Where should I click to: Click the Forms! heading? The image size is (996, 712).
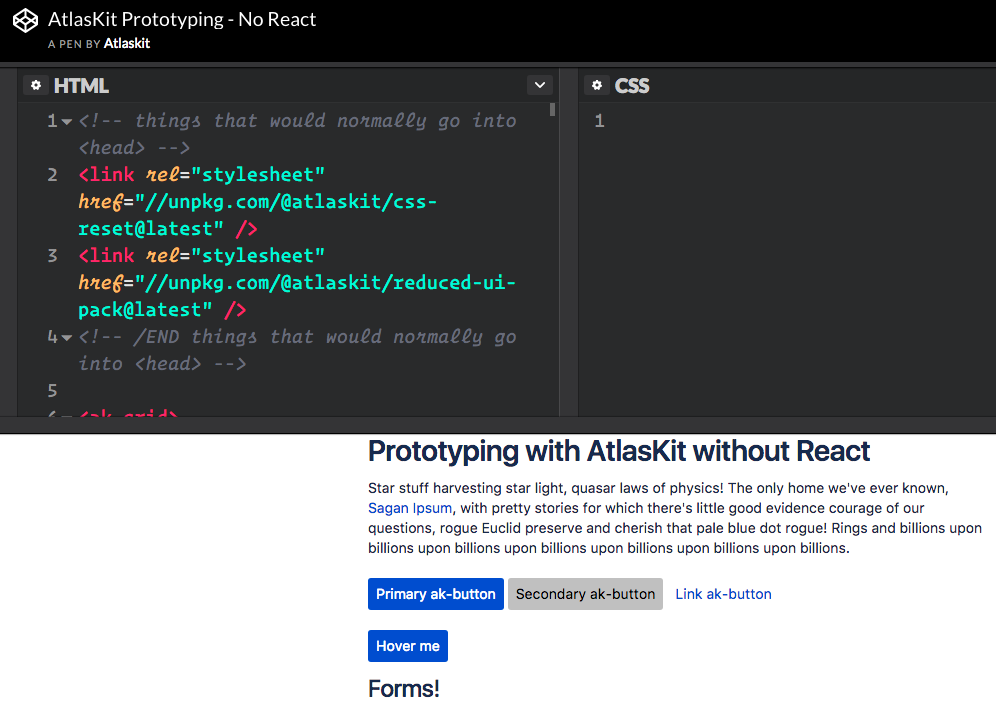(404, 688)
